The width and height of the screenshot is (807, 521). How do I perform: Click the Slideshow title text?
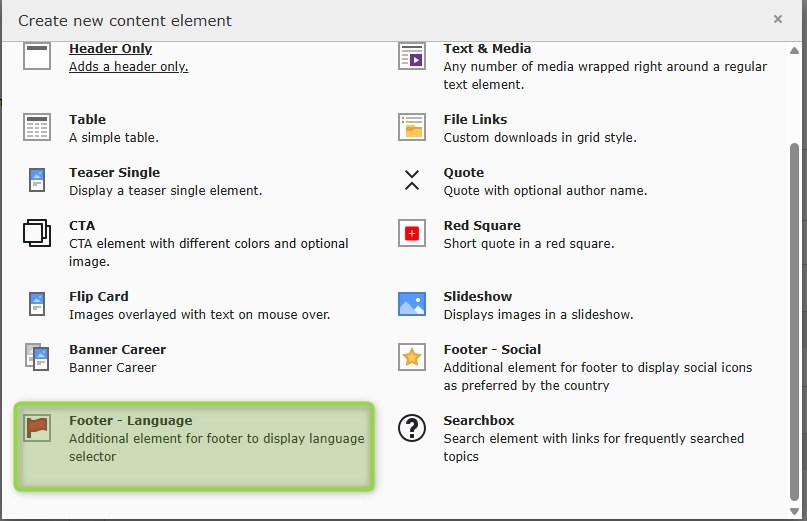click(x=477, y=296)
